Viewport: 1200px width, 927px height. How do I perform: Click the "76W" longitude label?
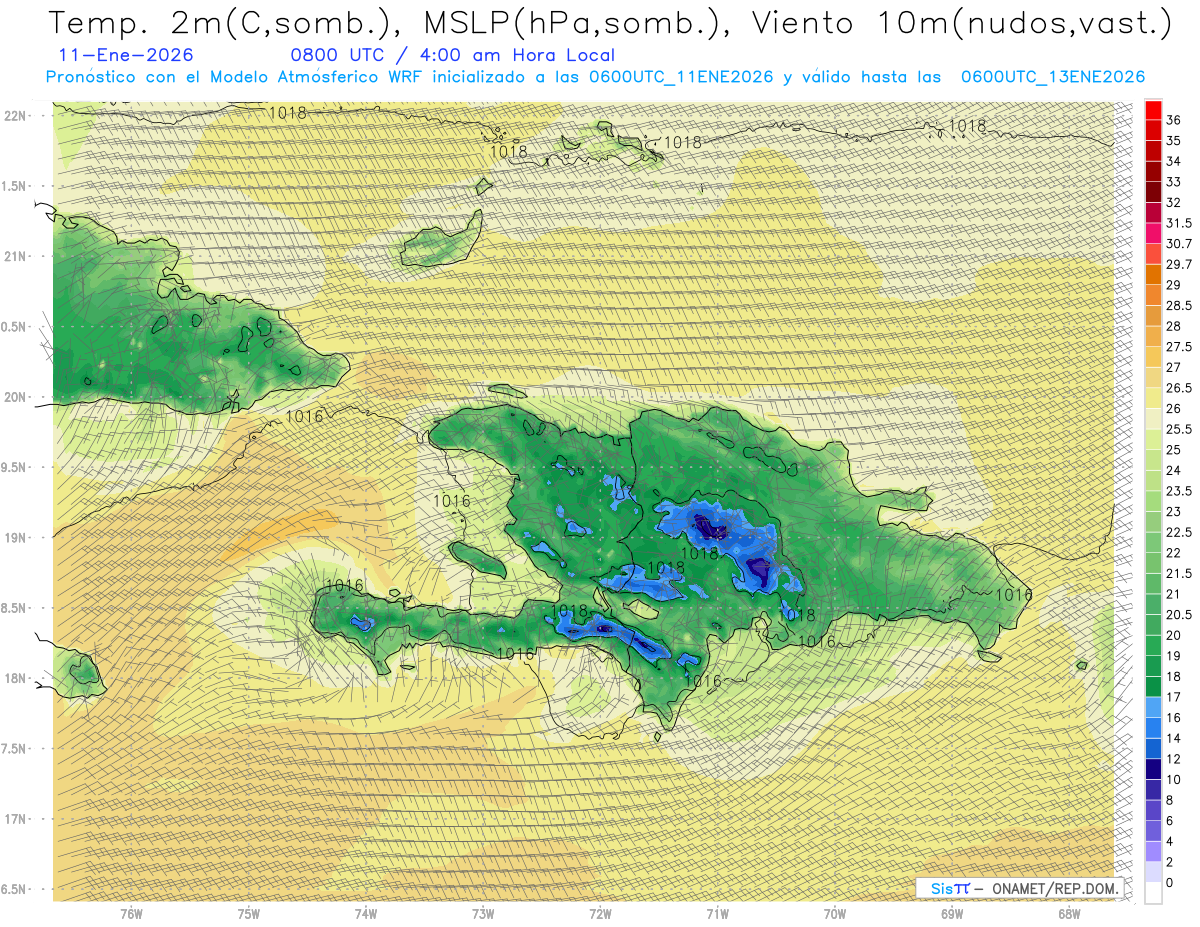[x=131, y=913]
